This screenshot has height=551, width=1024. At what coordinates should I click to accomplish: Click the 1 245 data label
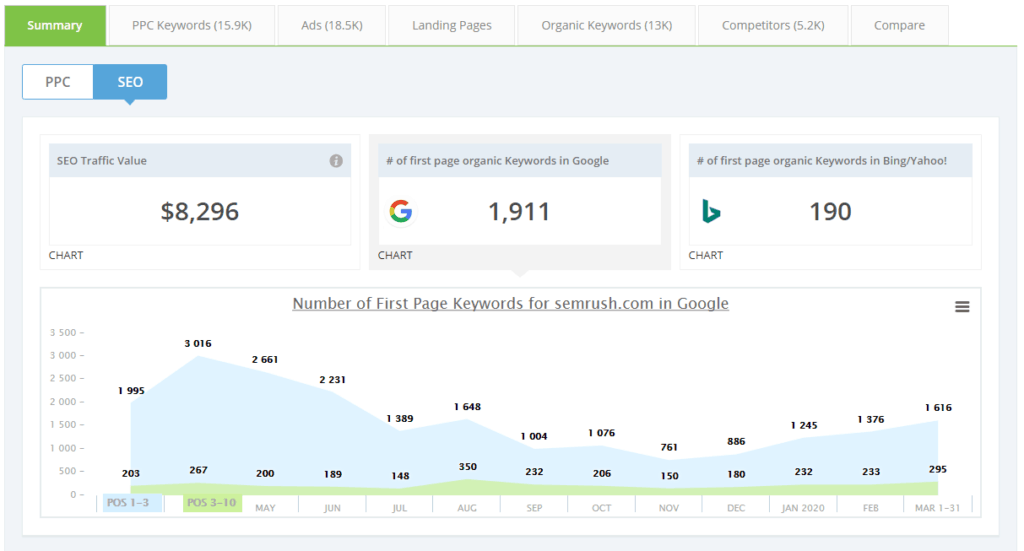[x=804, y=425]
